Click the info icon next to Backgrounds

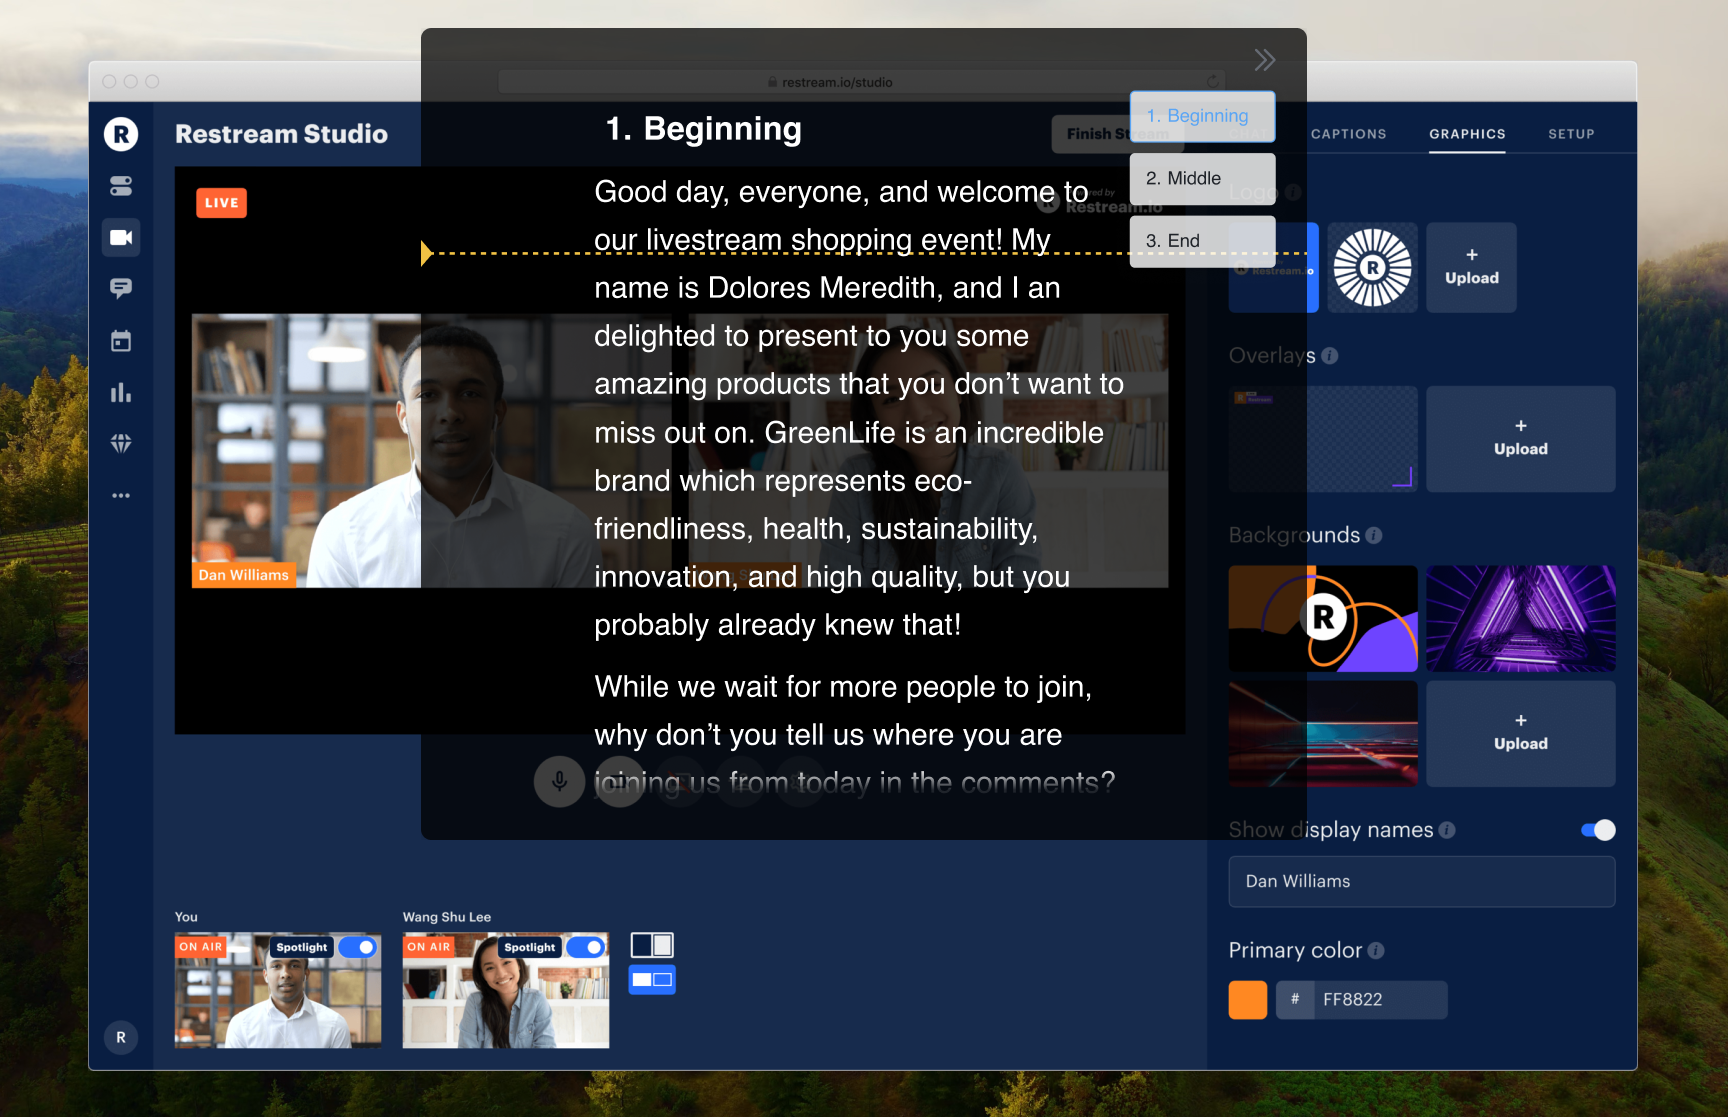[x=1373, y=535]
